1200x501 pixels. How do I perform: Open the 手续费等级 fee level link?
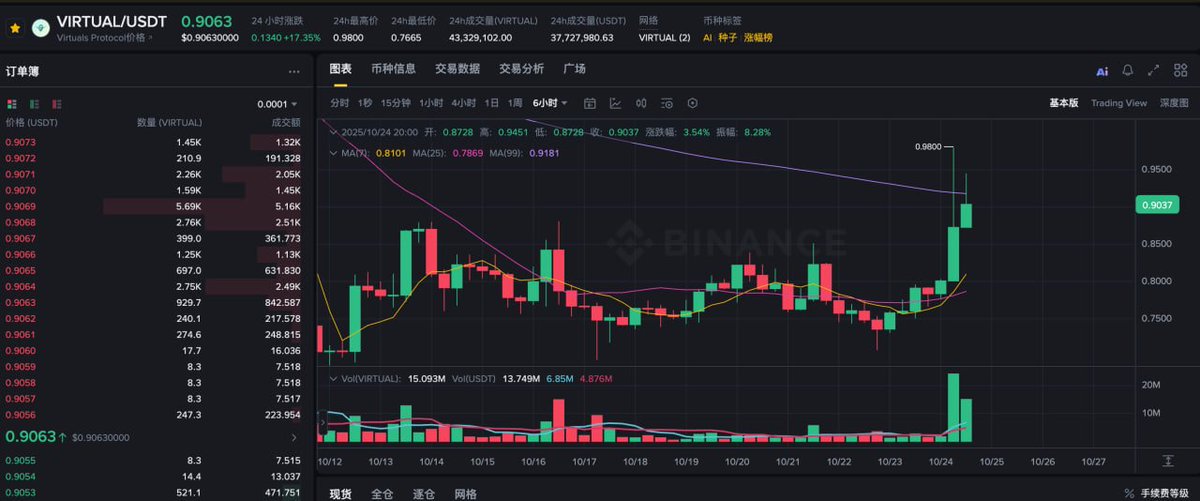pos(1166,493)
